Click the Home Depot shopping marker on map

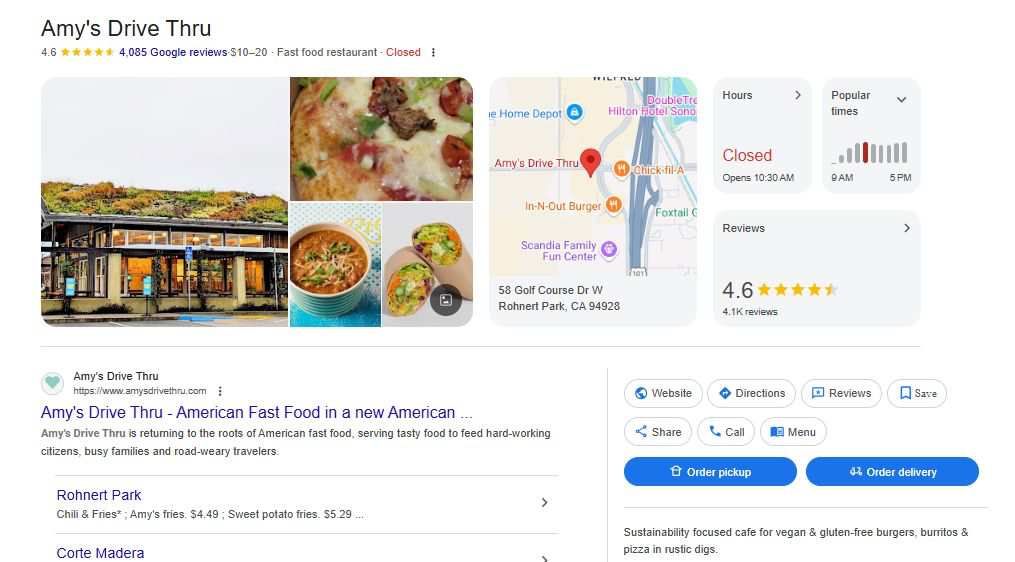(x=574, y=113)
